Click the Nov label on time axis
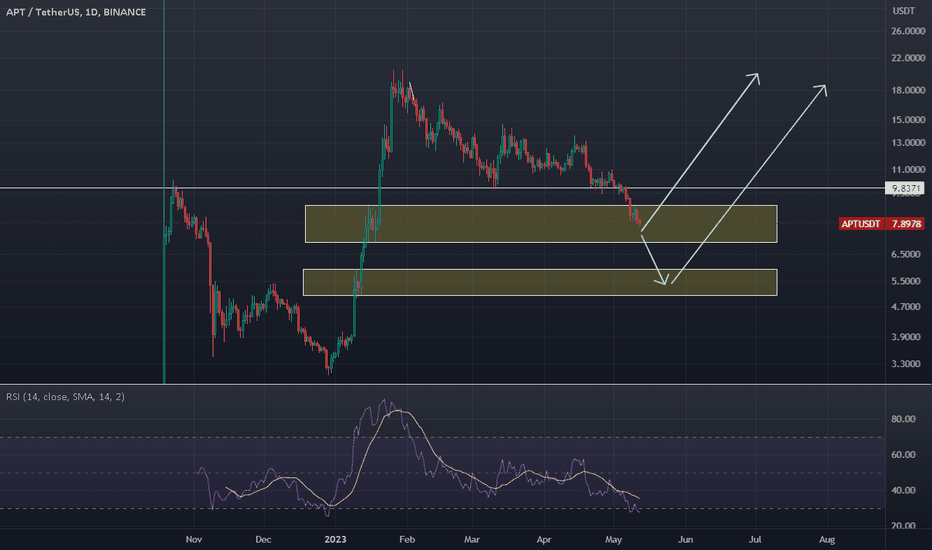Image resolution: width=932 pixels, height=550 pixels. click(194, 540)
